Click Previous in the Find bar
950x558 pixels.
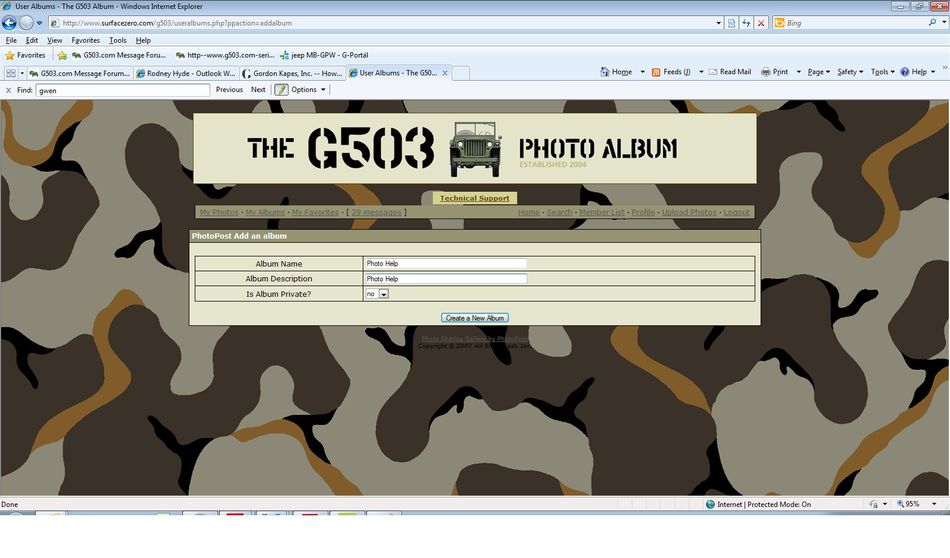coord(229,90)
